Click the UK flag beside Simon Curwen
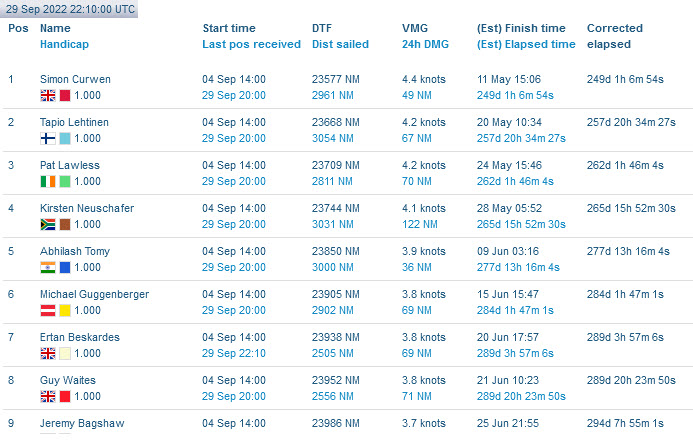 48,95
